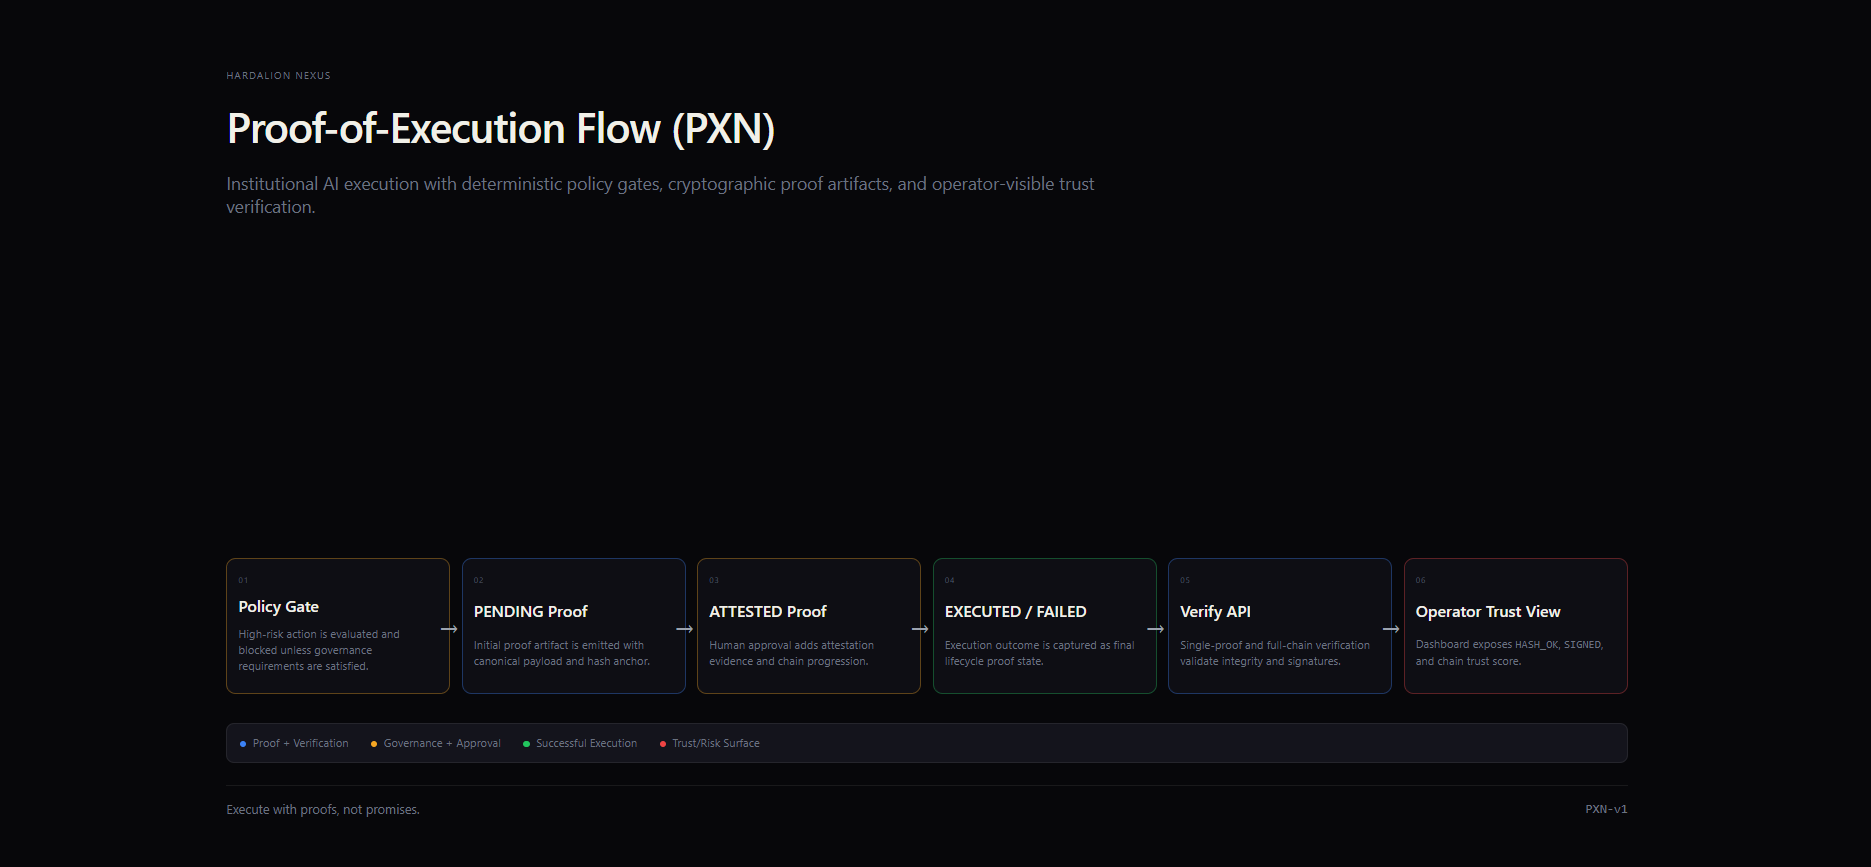Select the Trust/Risk Surface legend label
The width and height of the screenshot is (1871, 867).
(716, 744)
